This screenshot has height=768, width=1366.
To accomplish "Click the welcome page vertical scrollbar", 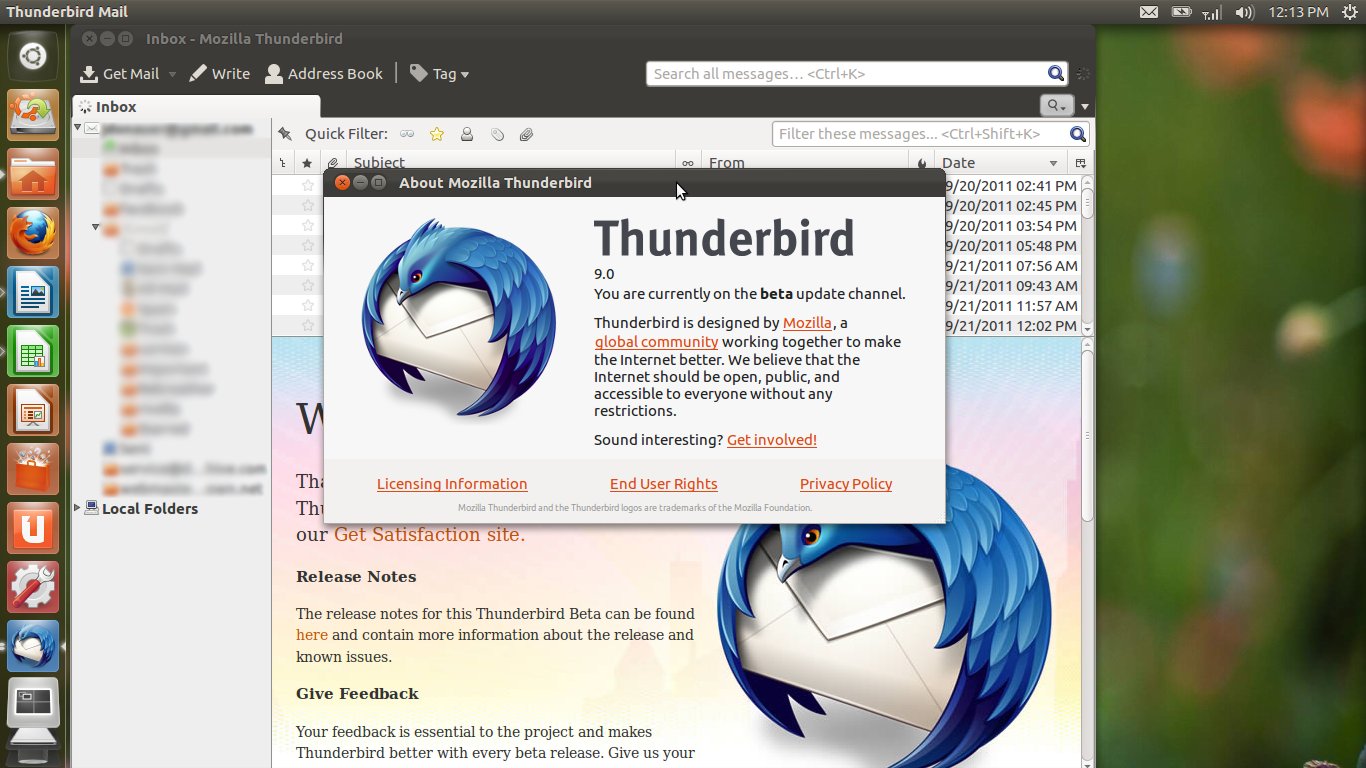I will coord(1087,553).
